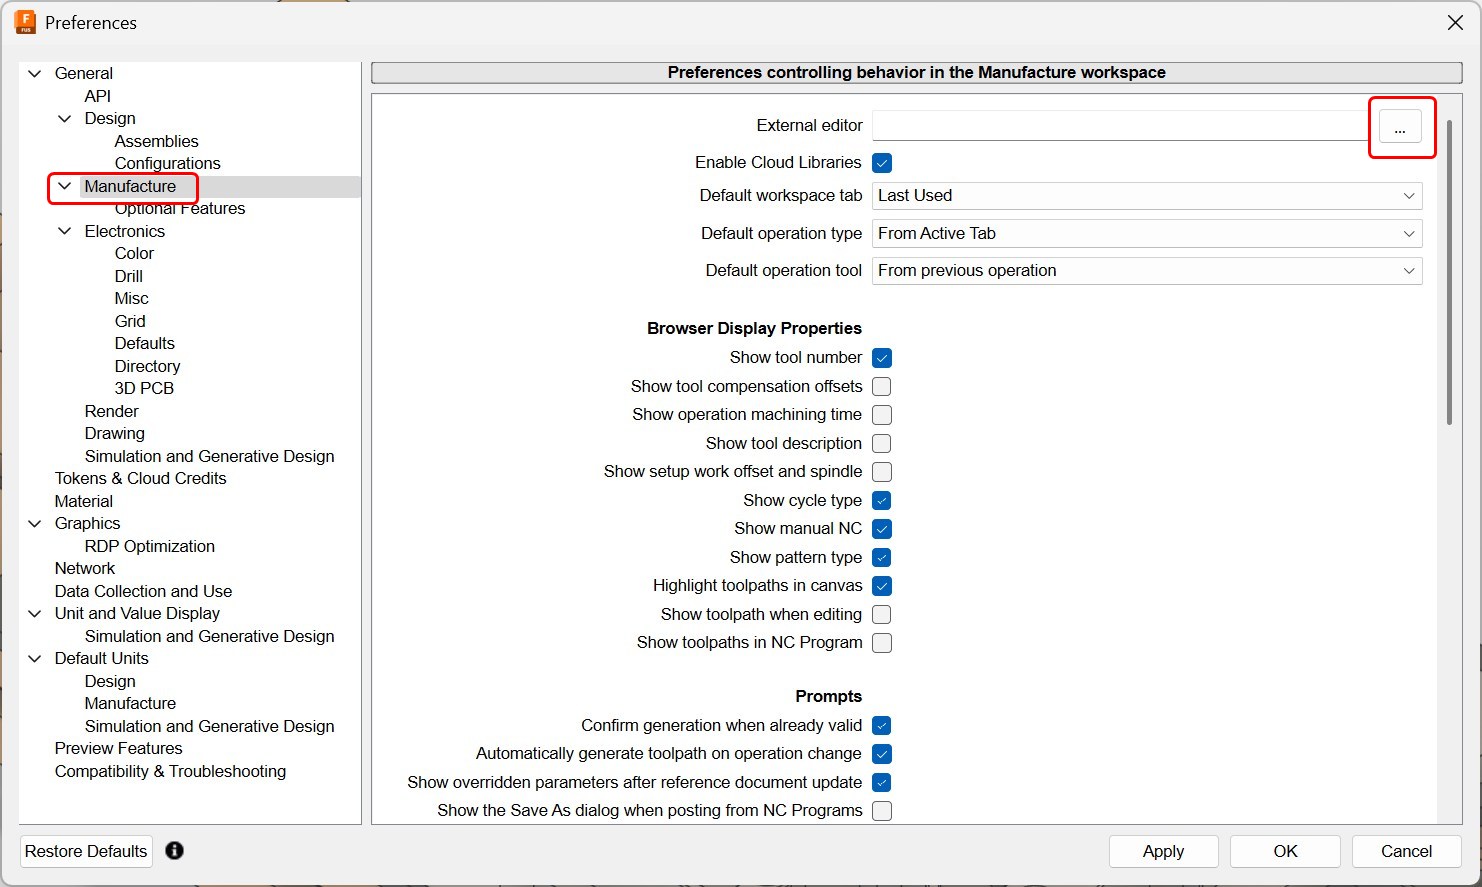Collapse the Electronics section

pos(64,231)
